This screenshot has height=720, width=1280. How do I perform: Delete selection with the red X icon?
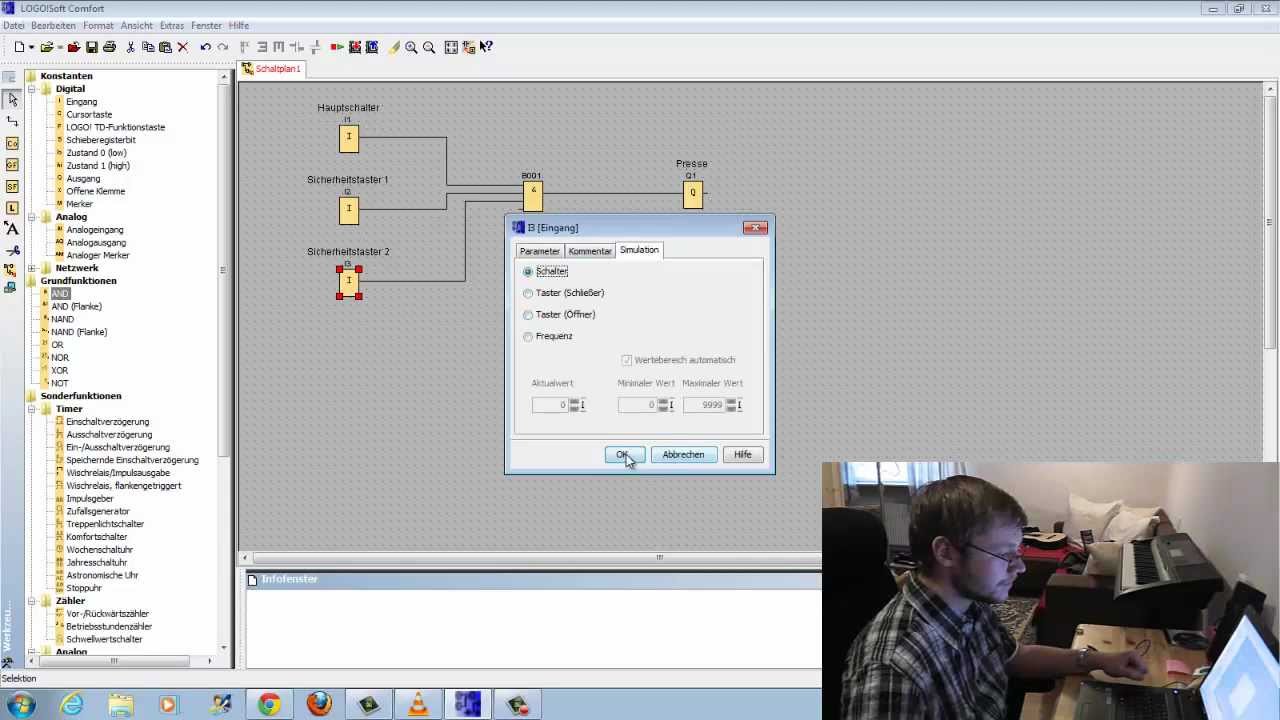(183, 47)
